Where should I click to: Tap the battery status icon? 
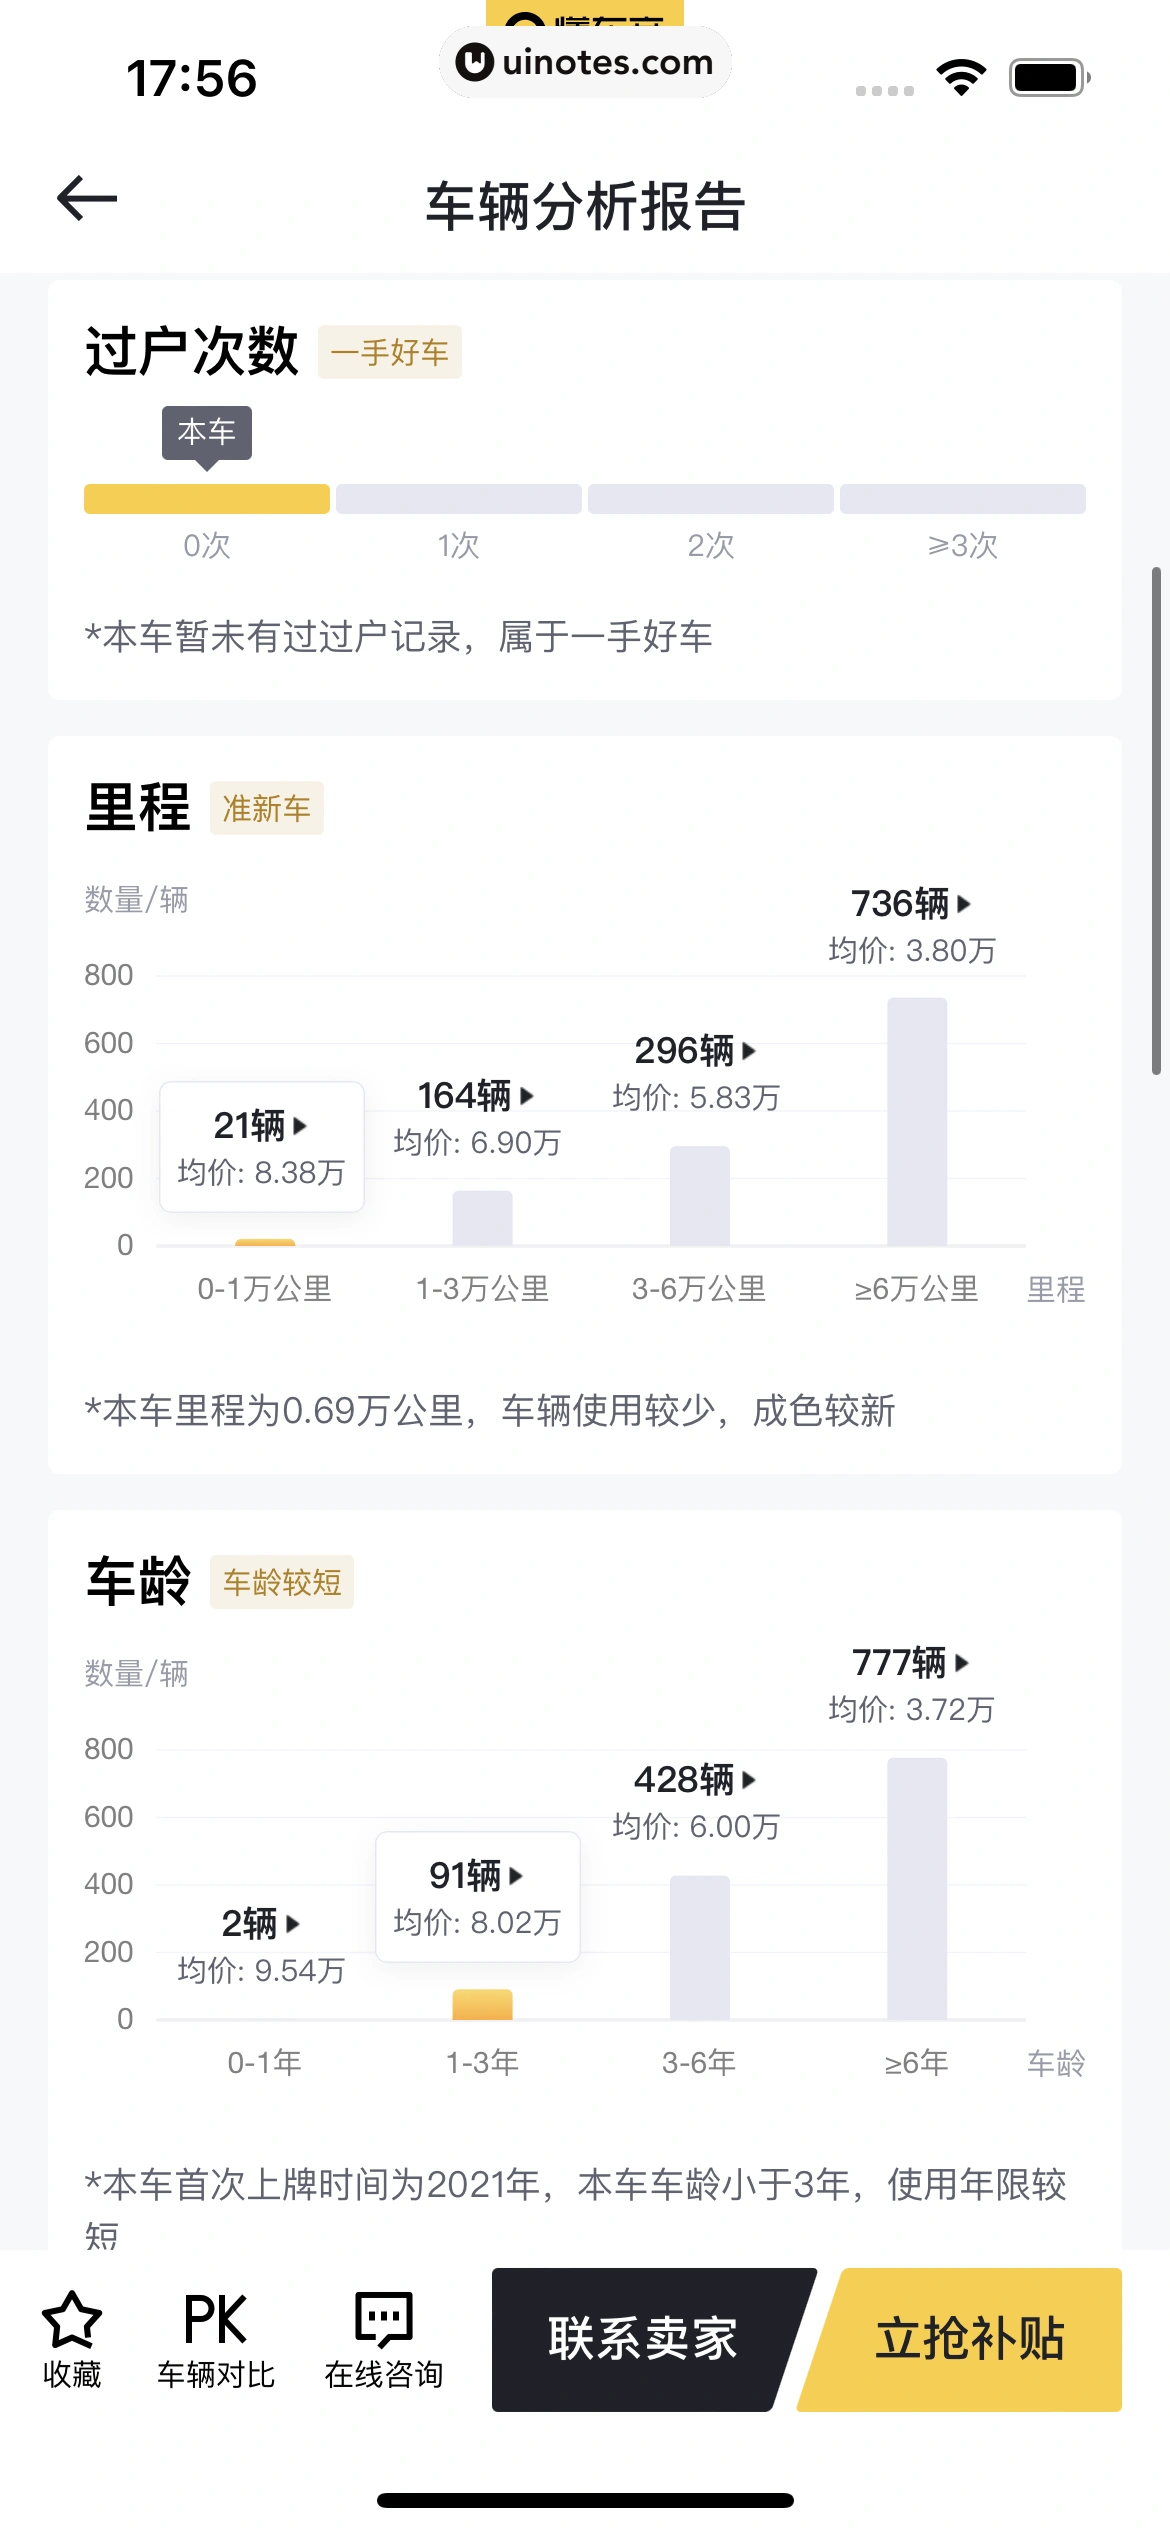point(1048,78)
